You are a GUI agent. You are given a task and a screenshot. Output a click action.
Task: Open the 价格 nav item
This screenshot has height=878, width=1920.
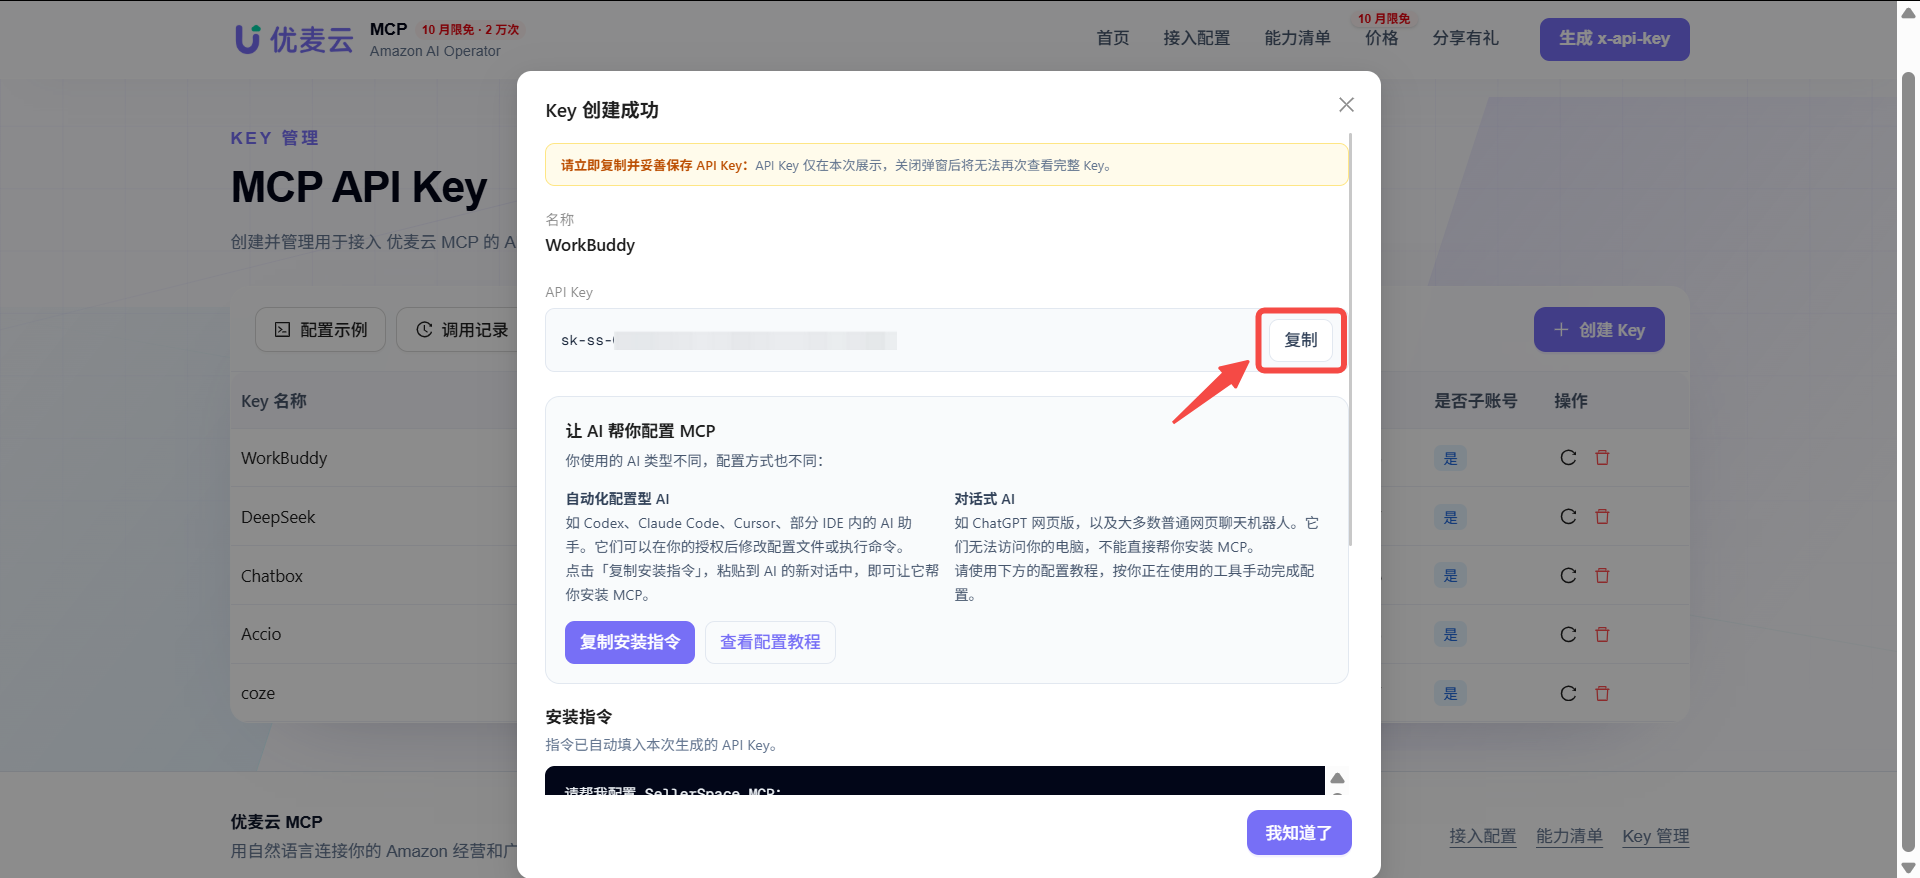pyautogui.click(x=1382, y=38)
